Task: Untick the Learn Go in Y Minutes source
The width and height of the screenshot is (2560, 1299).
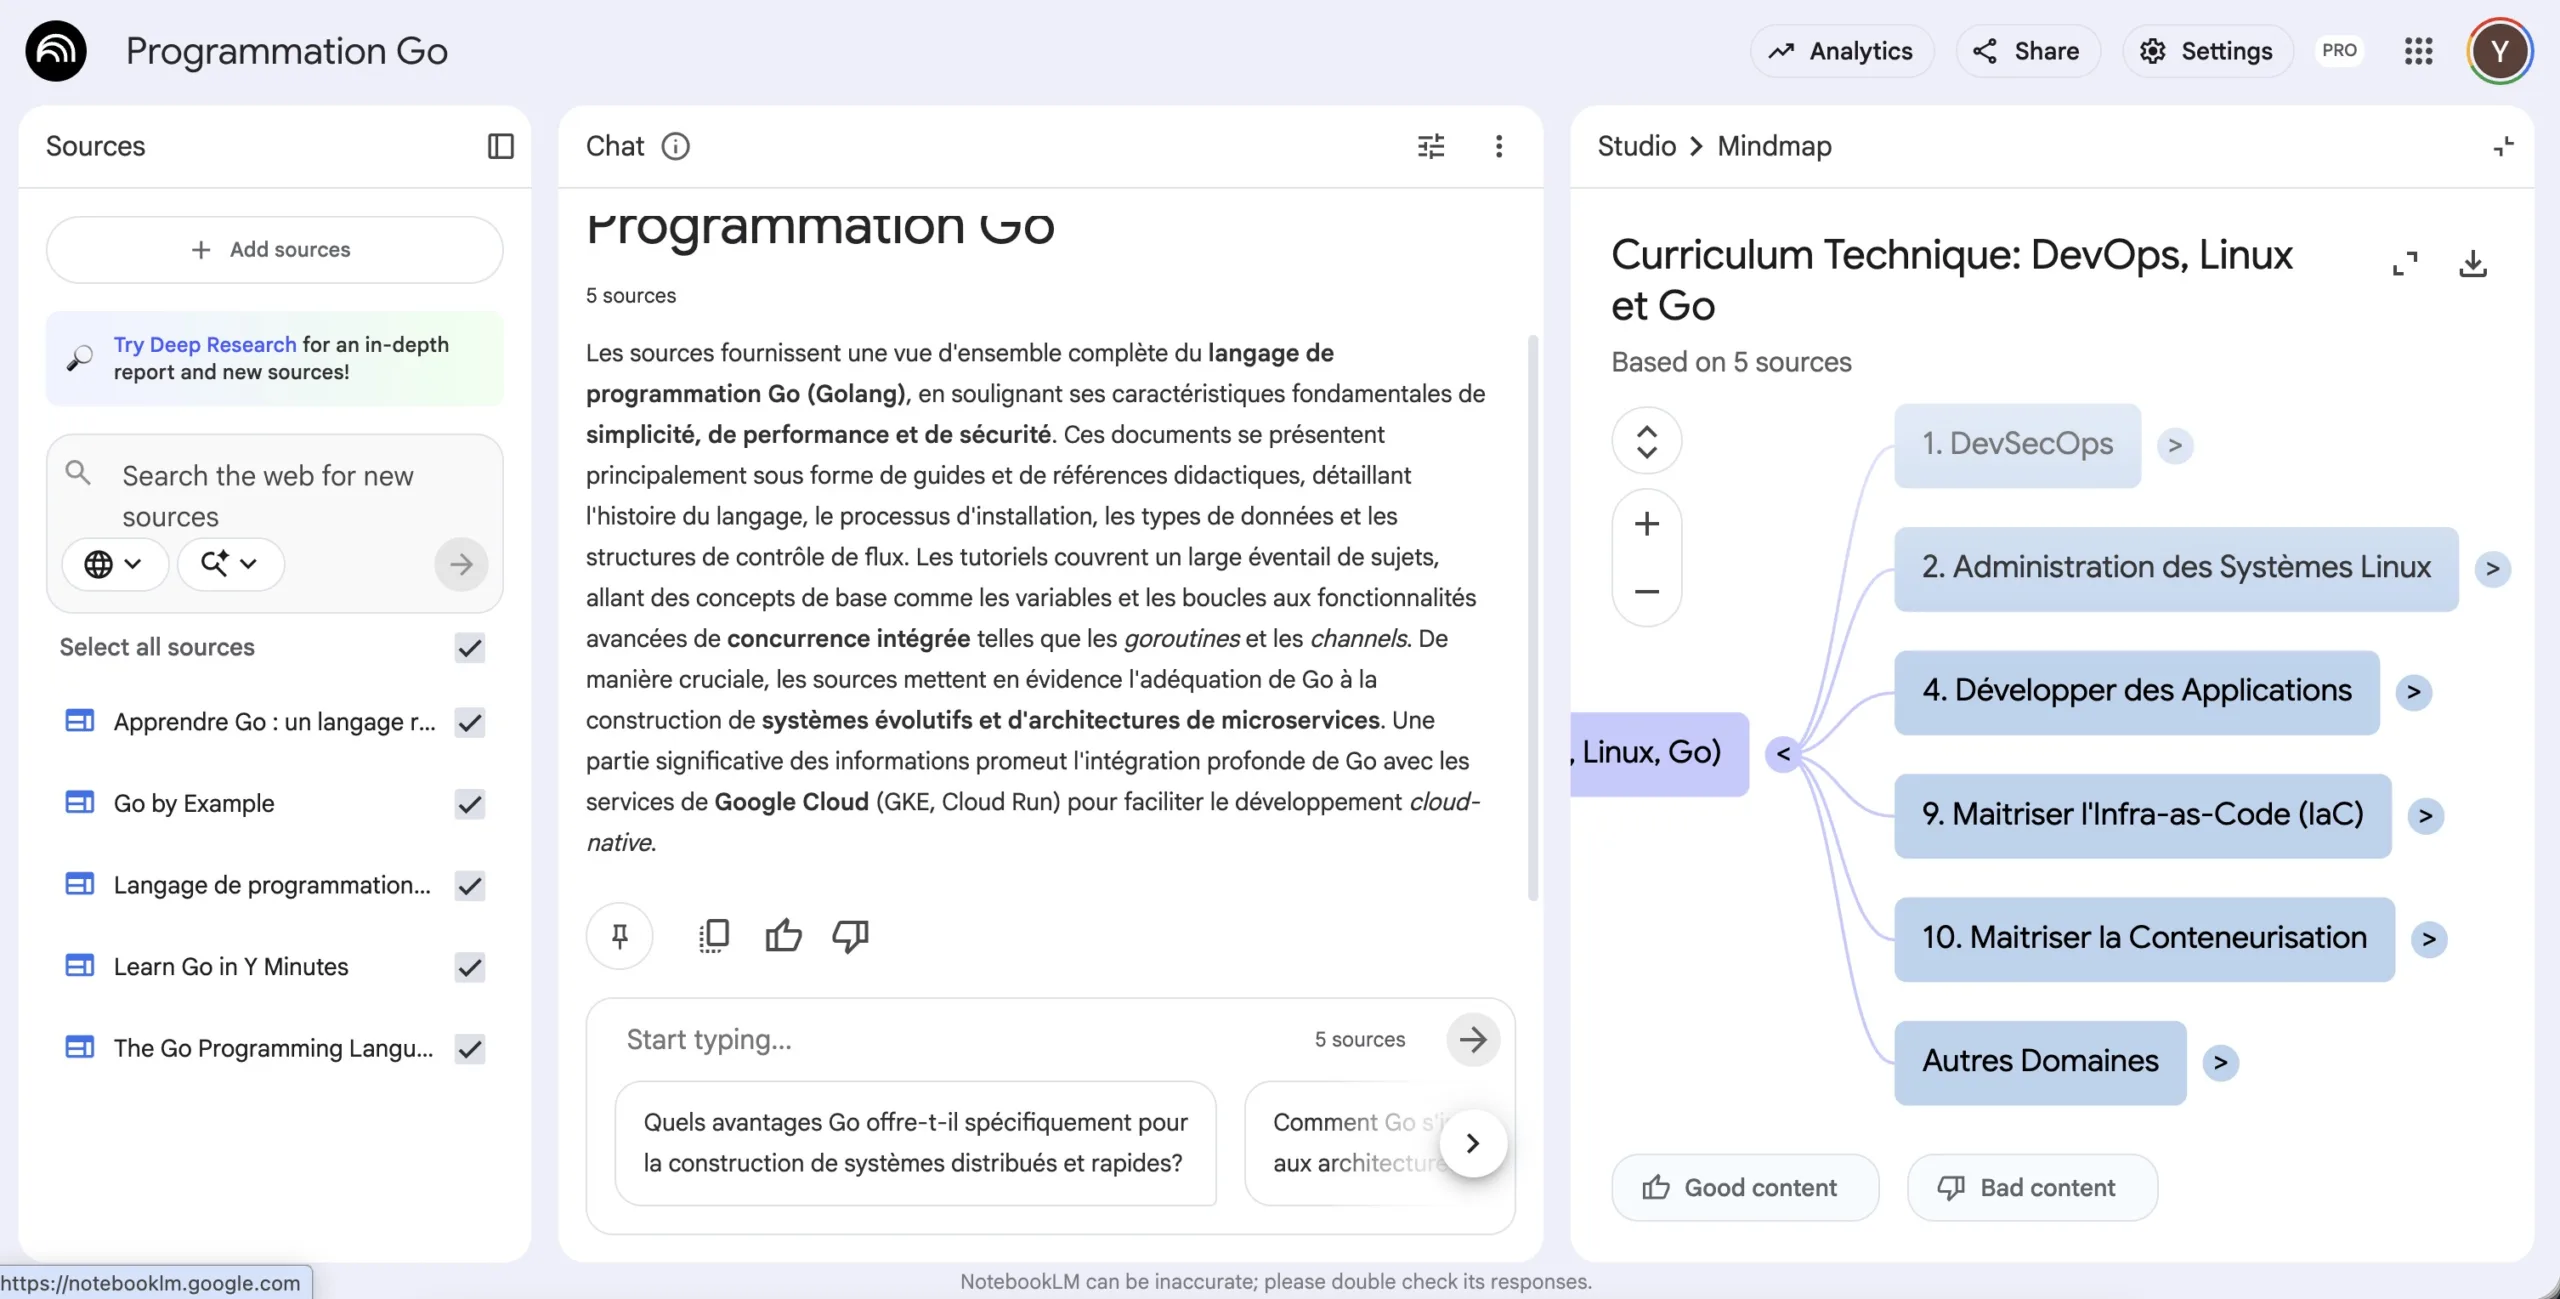Action: (x=469, y=967)
